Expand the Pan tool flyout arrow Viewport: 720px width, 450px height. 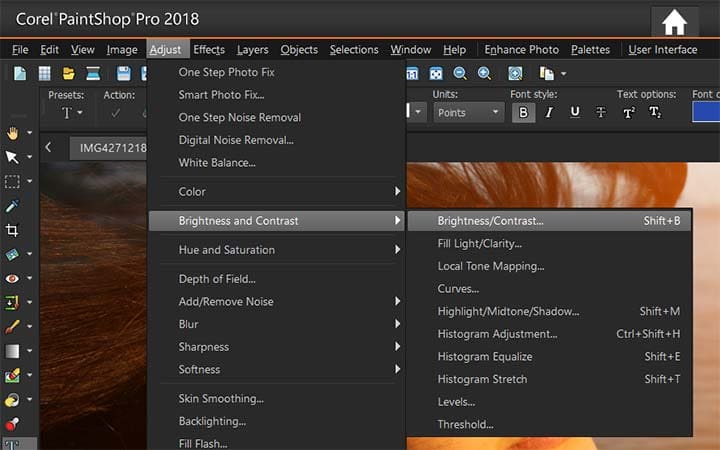(29, 133)
